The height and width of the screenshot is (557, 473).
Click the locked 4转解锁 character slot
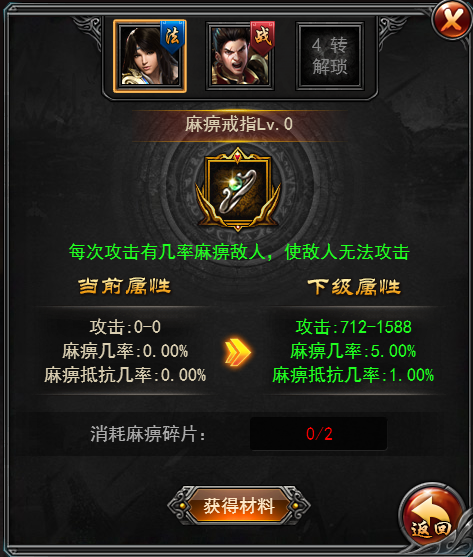(x=330, y=56)
